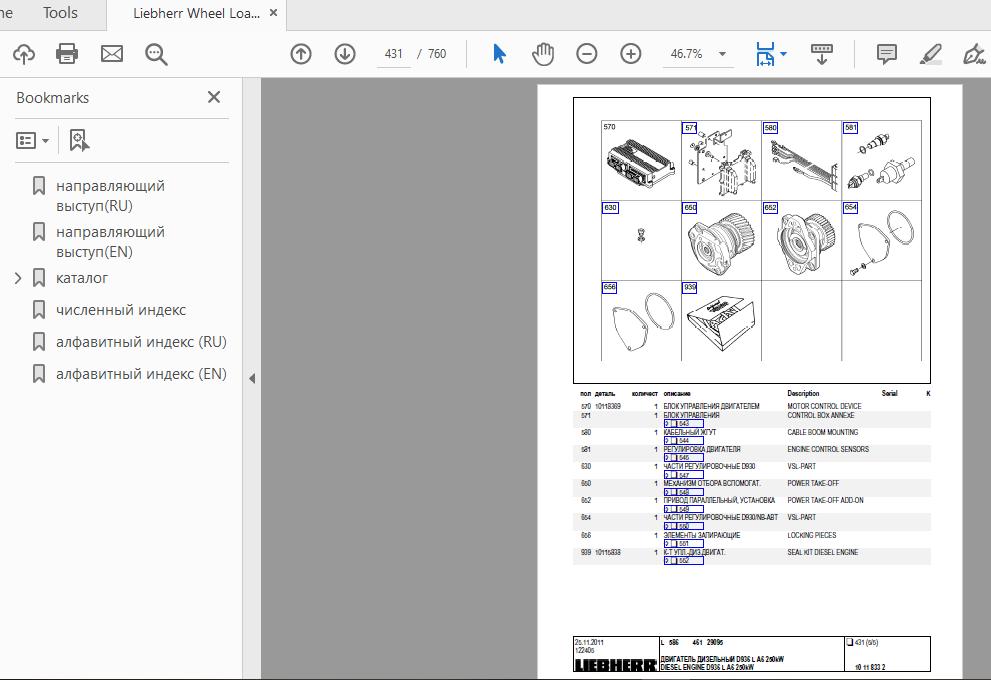991x680 pixels.
Task: Open the алфавитный индекс (EN) bookmark
Action: [141, 374]
